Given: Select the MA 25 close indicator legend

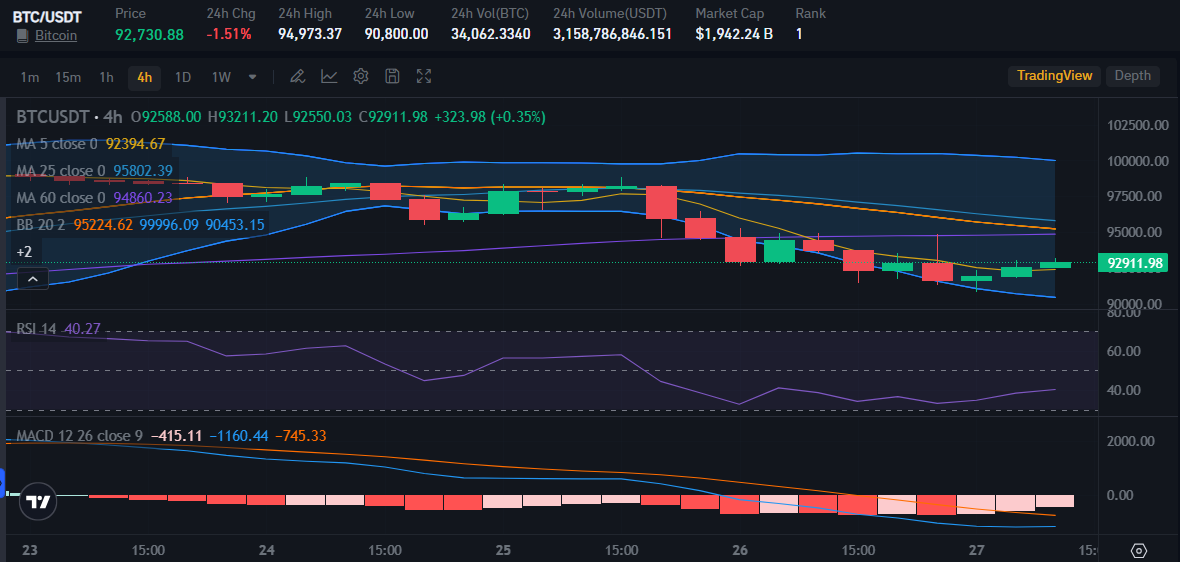Looking at the screenshot, I should (x=61, y=170).
